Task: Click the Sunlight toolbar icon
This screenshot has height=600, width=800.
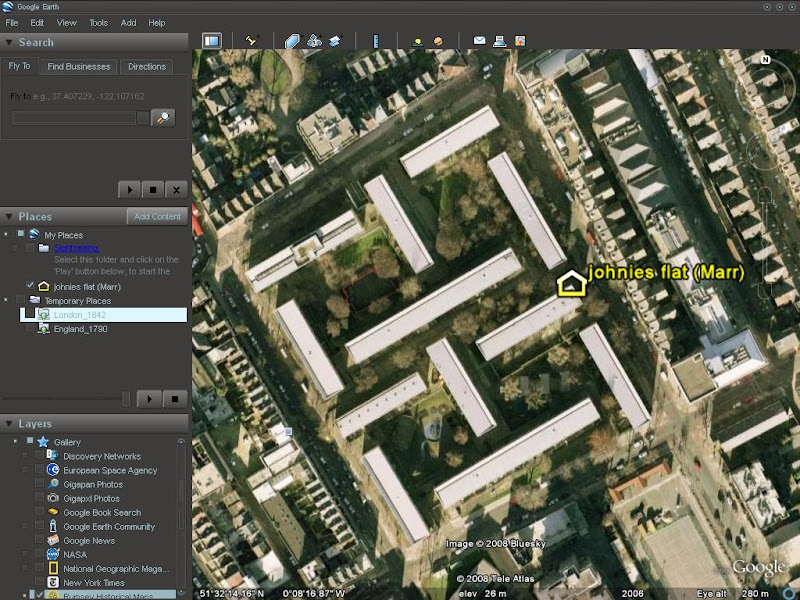Action: coord(417,41)
